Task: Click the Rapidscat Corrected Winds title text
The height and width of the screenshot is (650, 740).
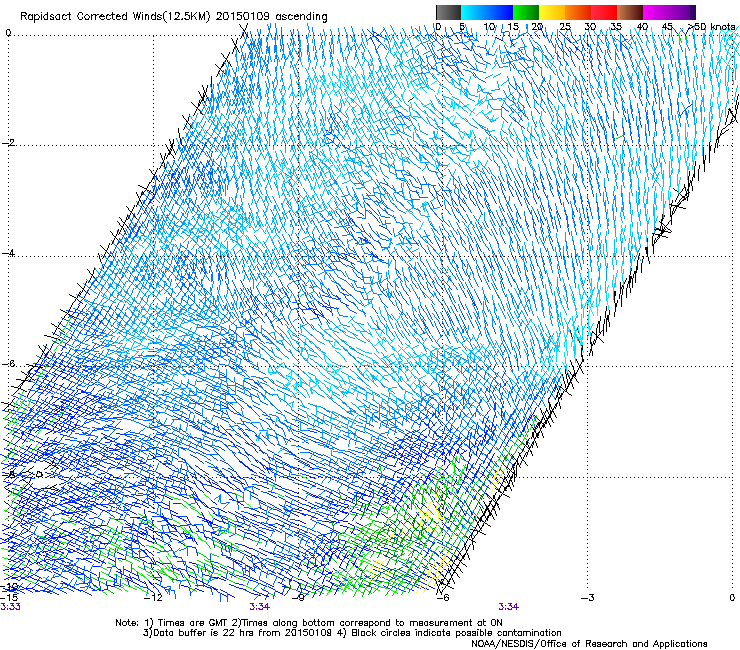Action: click(174, 16)
